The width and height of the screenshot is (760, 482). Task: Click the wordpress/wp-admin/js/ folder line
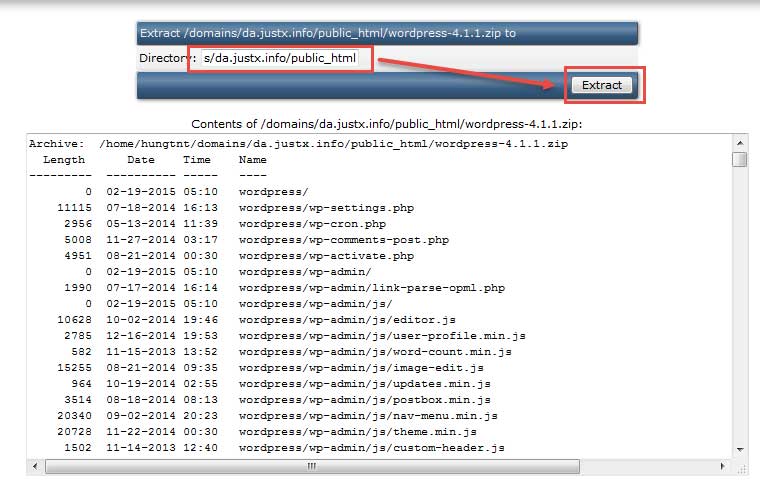(316, 304)
